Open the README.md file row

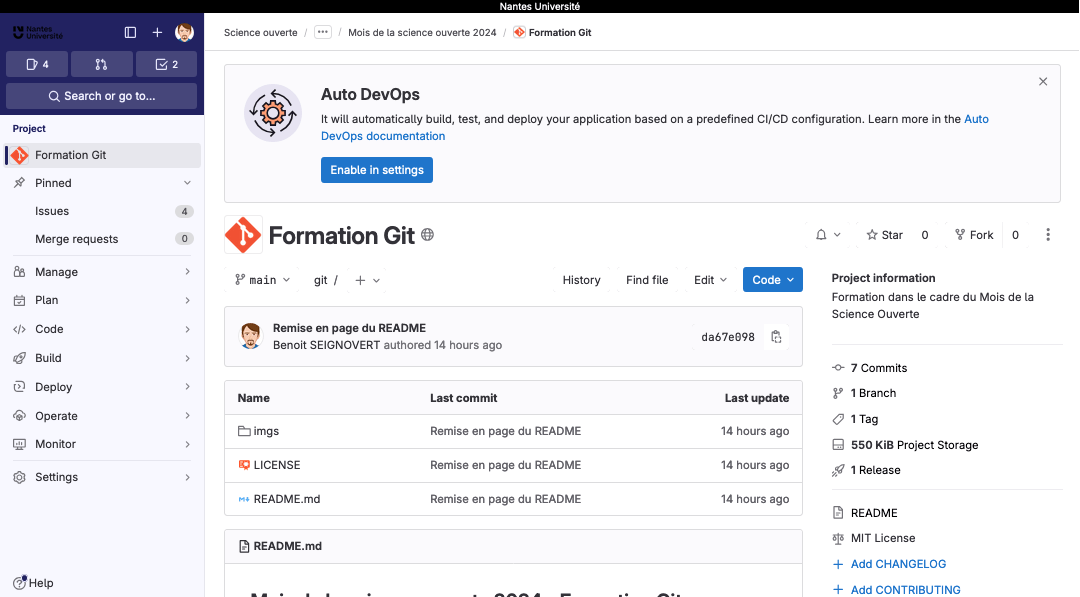(513, 499)
